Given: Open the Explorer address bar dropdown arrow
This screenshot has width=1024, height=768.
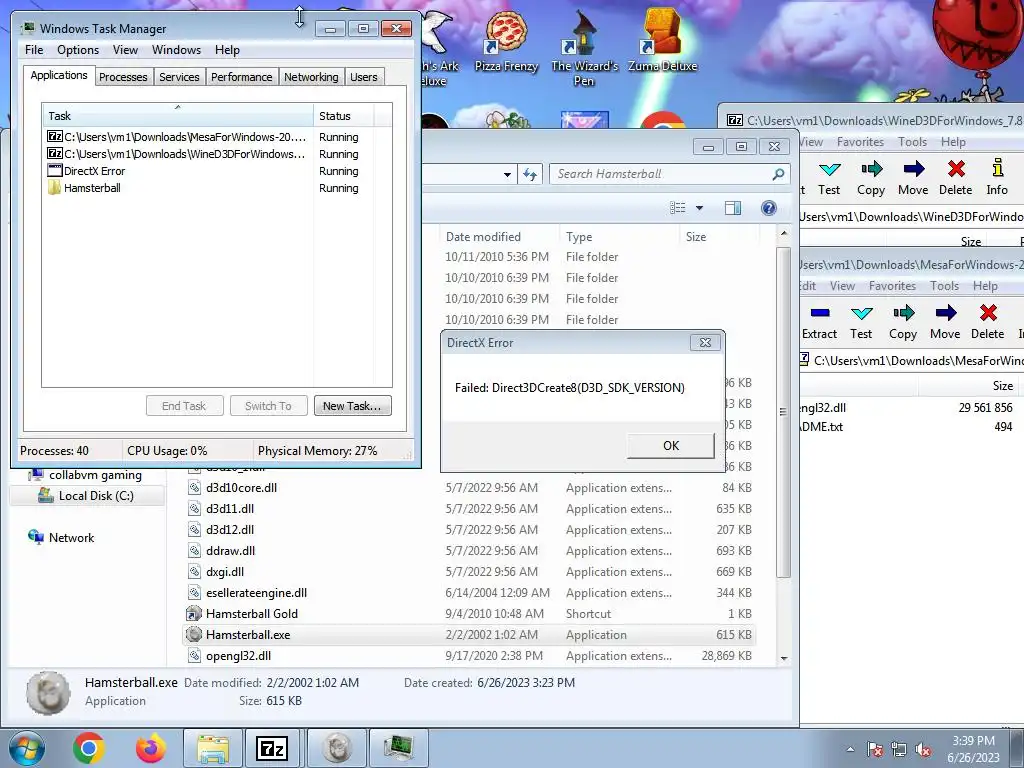Looking at the screenshot, I should tap(507, 174).
